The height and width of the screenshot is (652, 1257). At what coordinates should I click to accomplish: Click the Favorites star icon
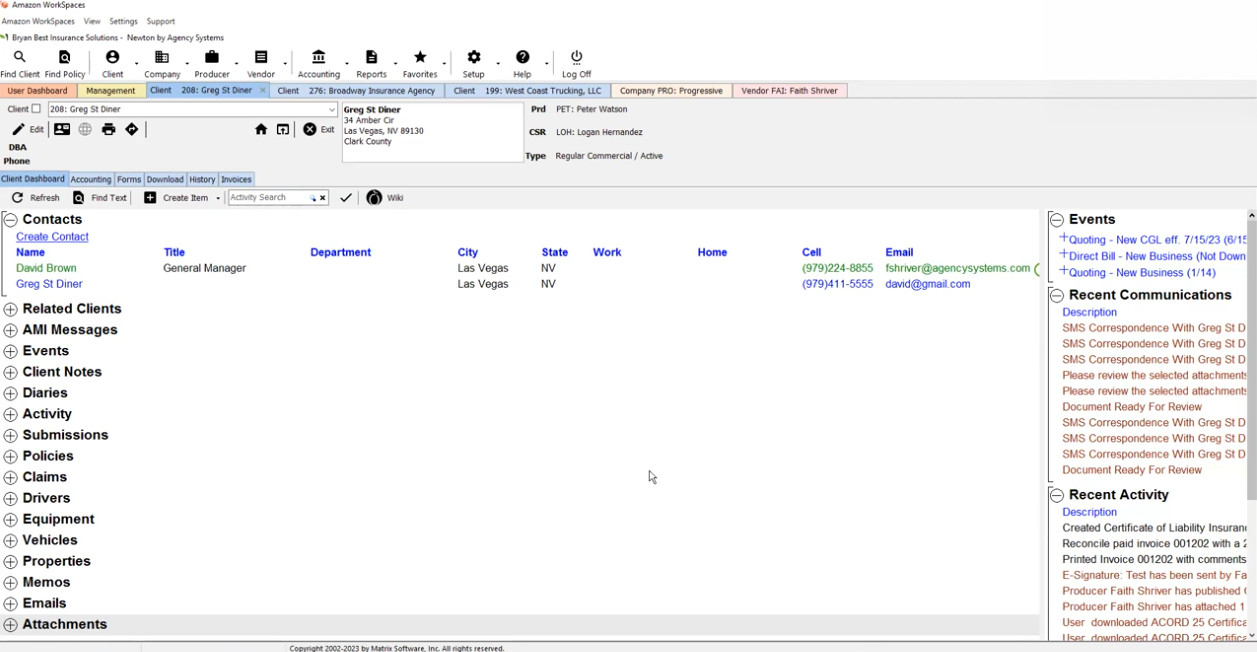pos(420,58)
